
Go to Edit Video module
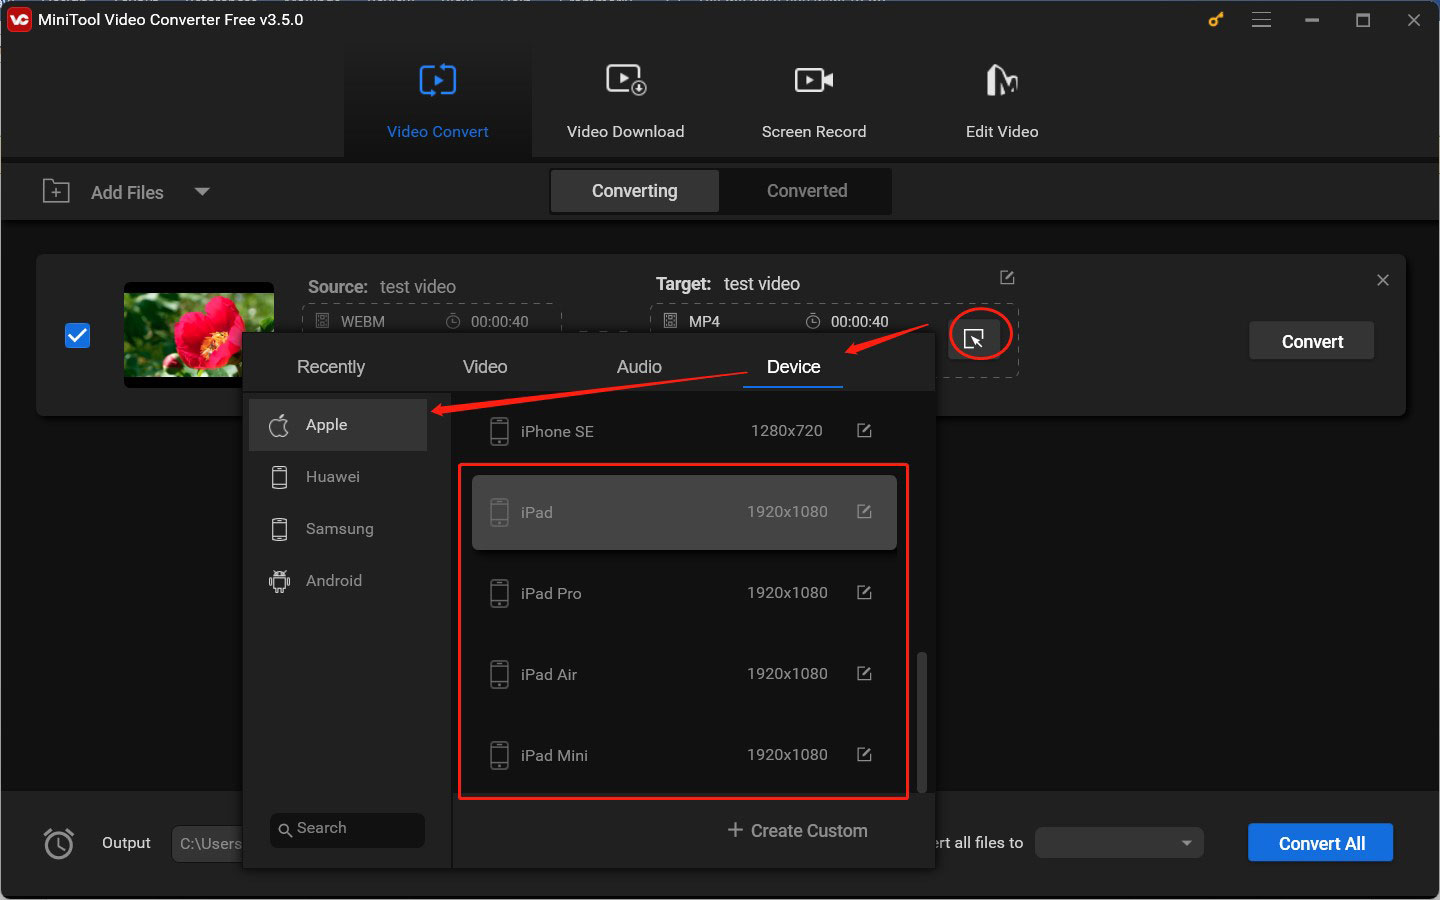(x=1001, y=102)
